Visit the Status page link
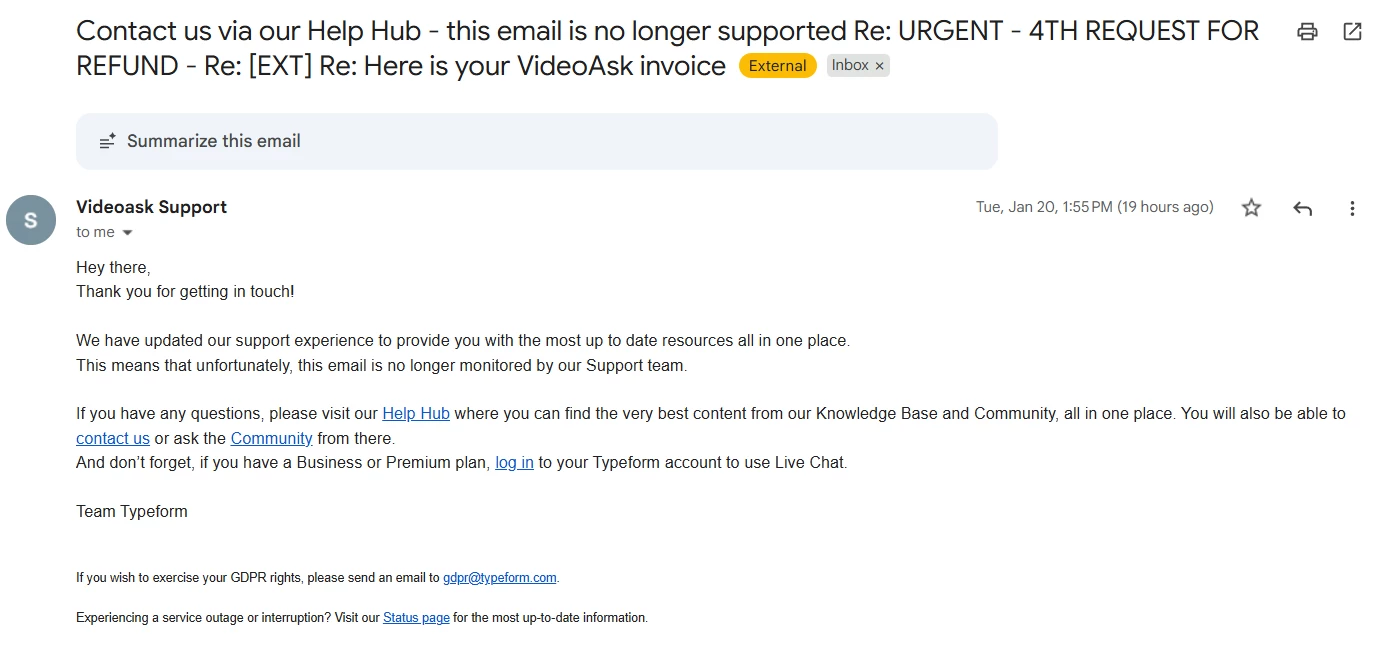Image resolution: width=1380 pixels, height=651 pixels. tap(416, 617)
